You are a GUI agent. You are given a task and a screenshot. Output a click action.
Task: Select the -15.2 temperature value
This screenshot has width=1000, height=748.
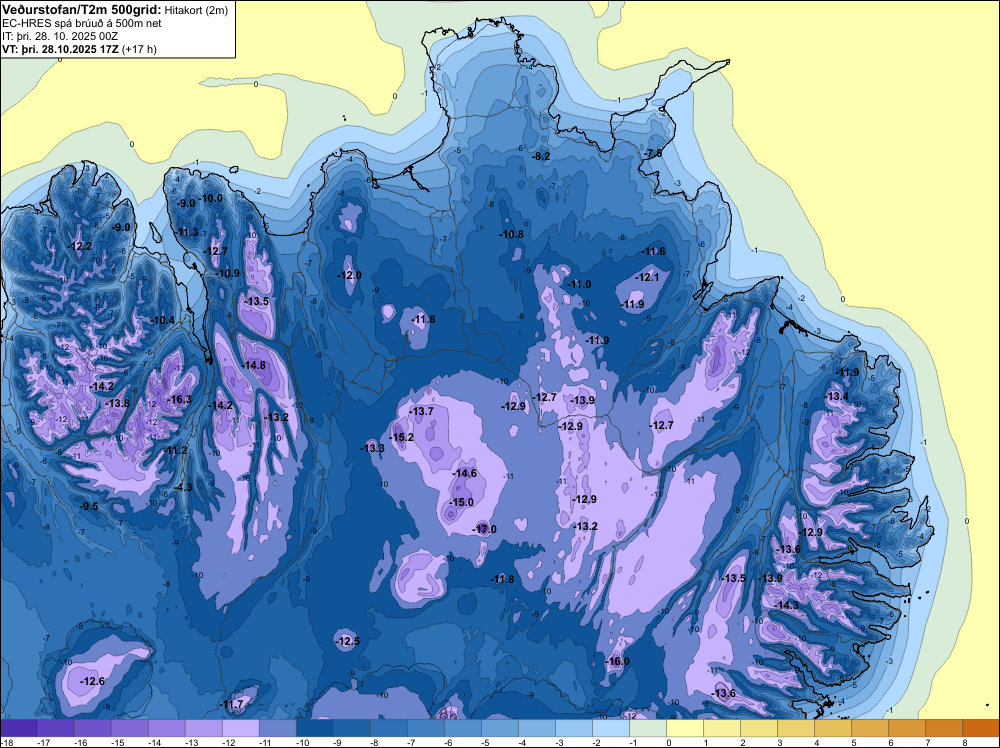pyautogui.click(x=402, y=437)
